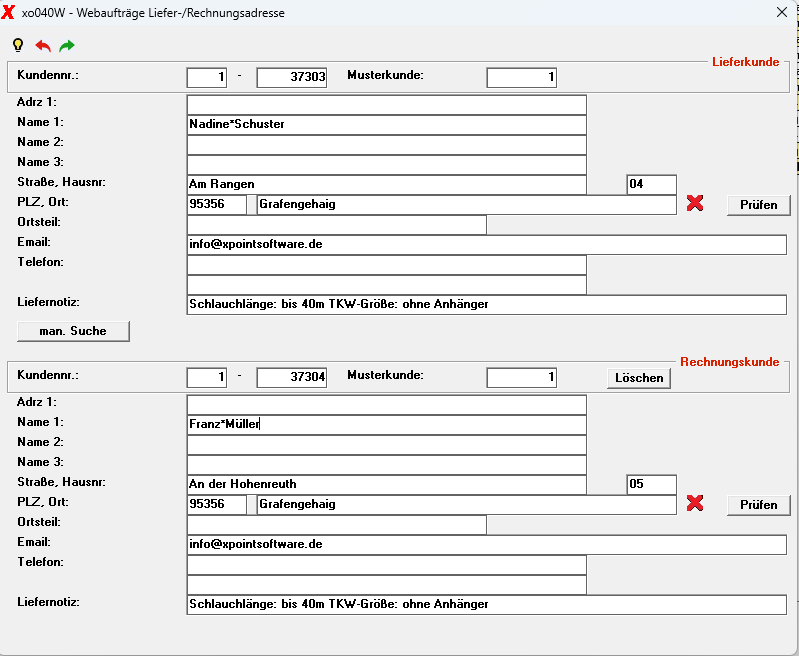The height and width of the screenshot is (656, 799).
Task: Open PLZ lookup button in Lieferkunde section
Action: point(252,204)
